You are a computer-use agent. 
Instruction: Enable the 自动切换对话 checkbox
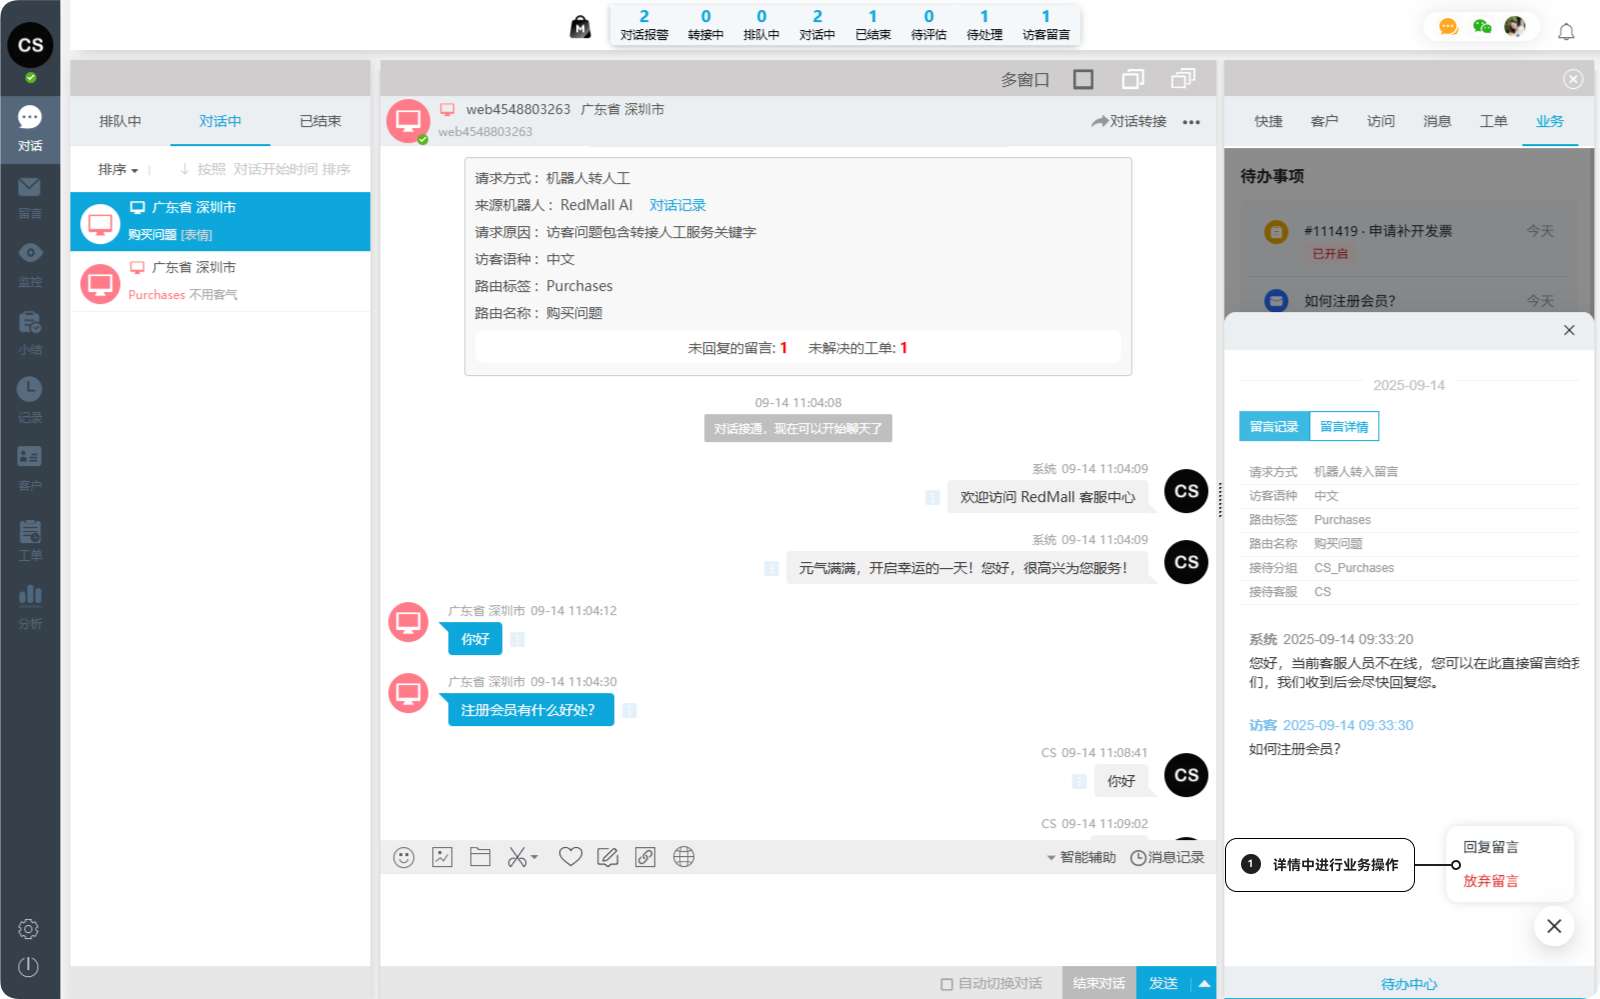pos(946,984)
